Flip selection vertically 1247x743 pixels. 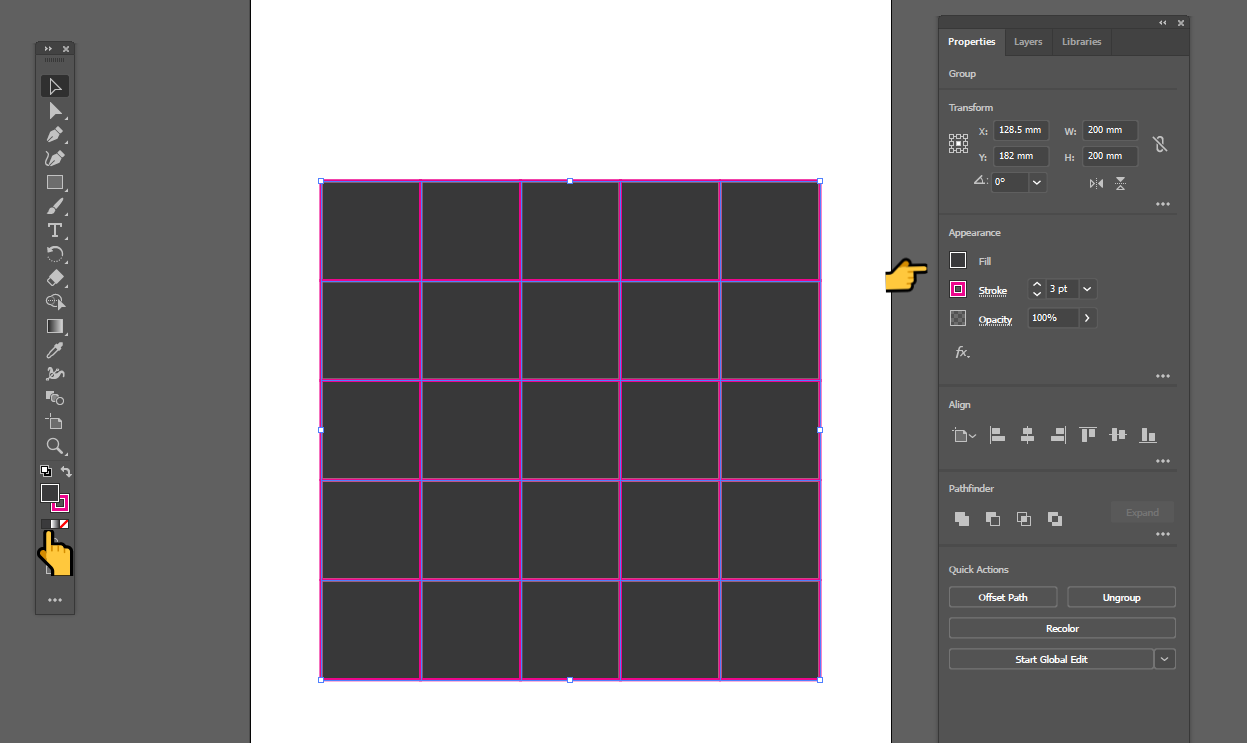tap(1120, 183)
